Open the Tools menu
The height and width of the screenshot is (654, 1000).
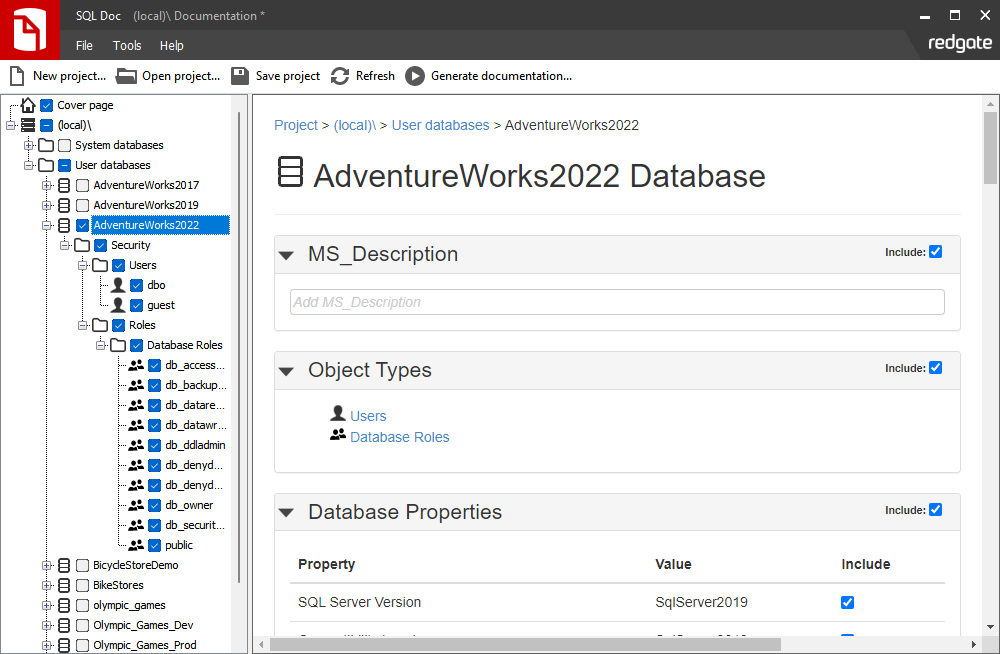tap(127, 45)
